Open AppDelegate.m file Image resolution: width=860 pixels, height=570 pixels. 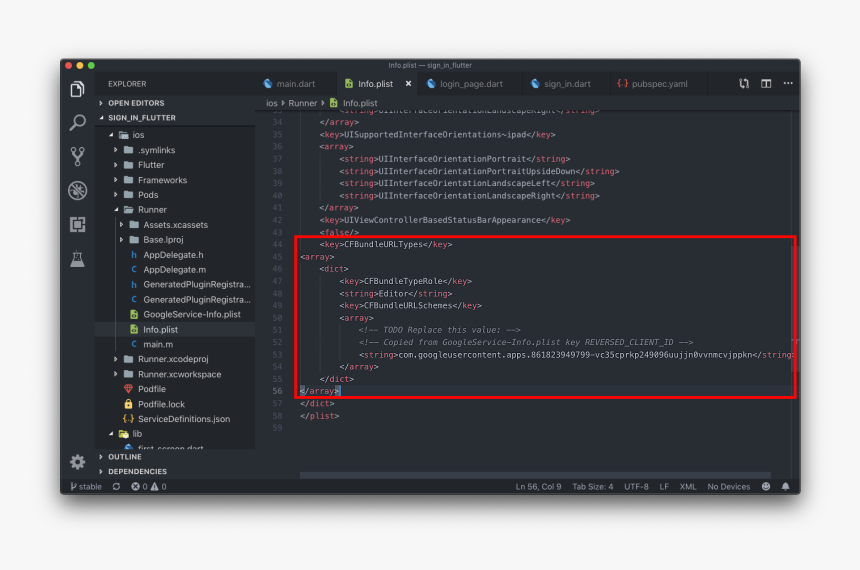point(176,270)
